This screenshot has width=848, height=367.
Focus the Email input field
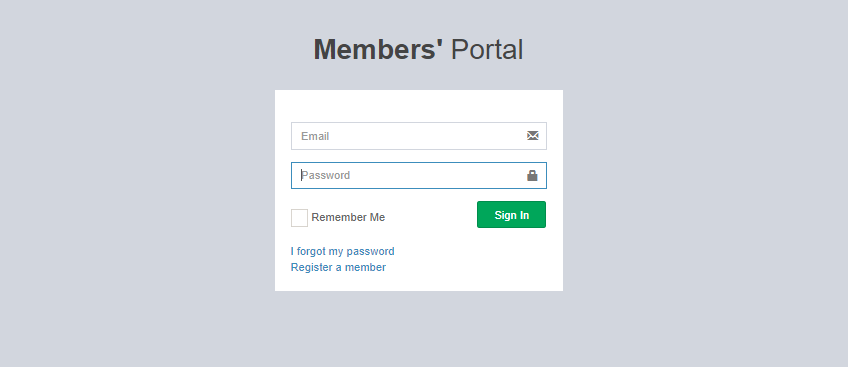coord(419,136)
